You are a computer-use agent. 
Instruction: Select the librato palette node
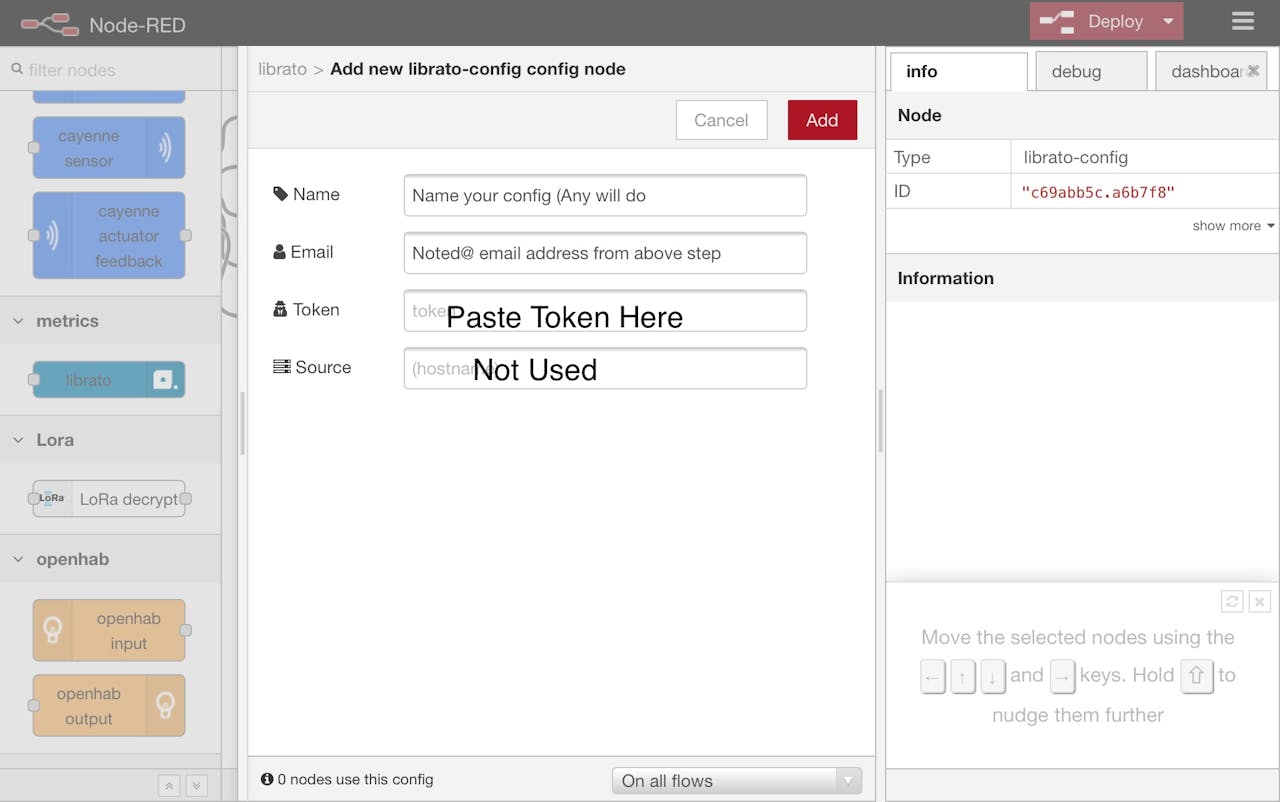click(x=109, y=380)
